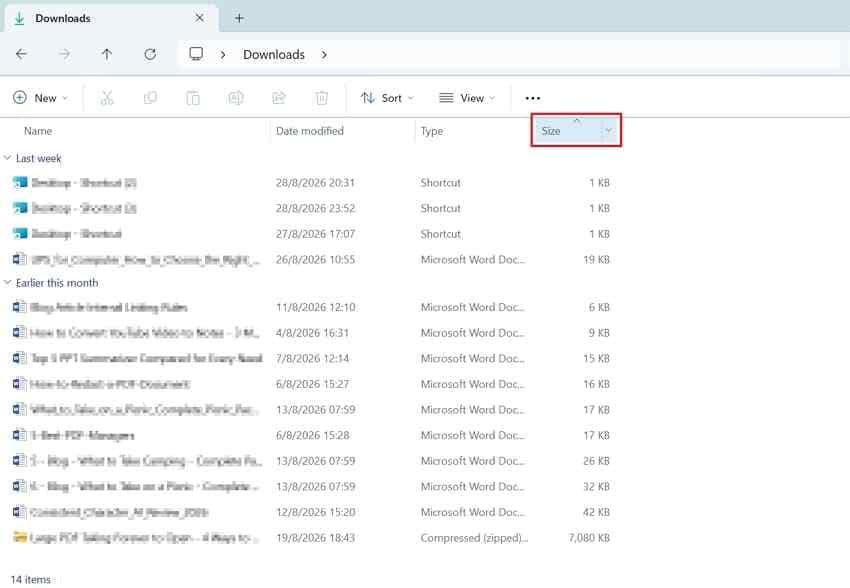Screen dimensions: 850x588
Task: Select shortcut file dated 28/8/2026 20:31
Action: point(311,183)
